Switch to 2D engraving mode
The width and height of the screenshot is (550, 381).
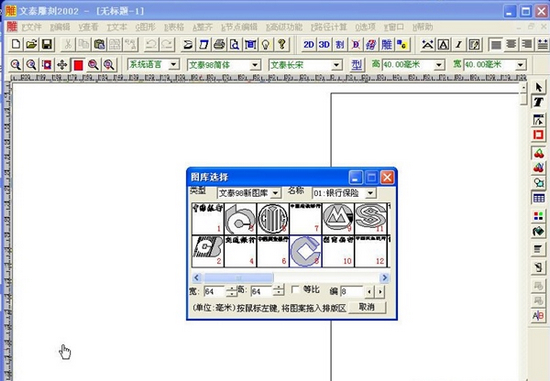click(309, 44)
